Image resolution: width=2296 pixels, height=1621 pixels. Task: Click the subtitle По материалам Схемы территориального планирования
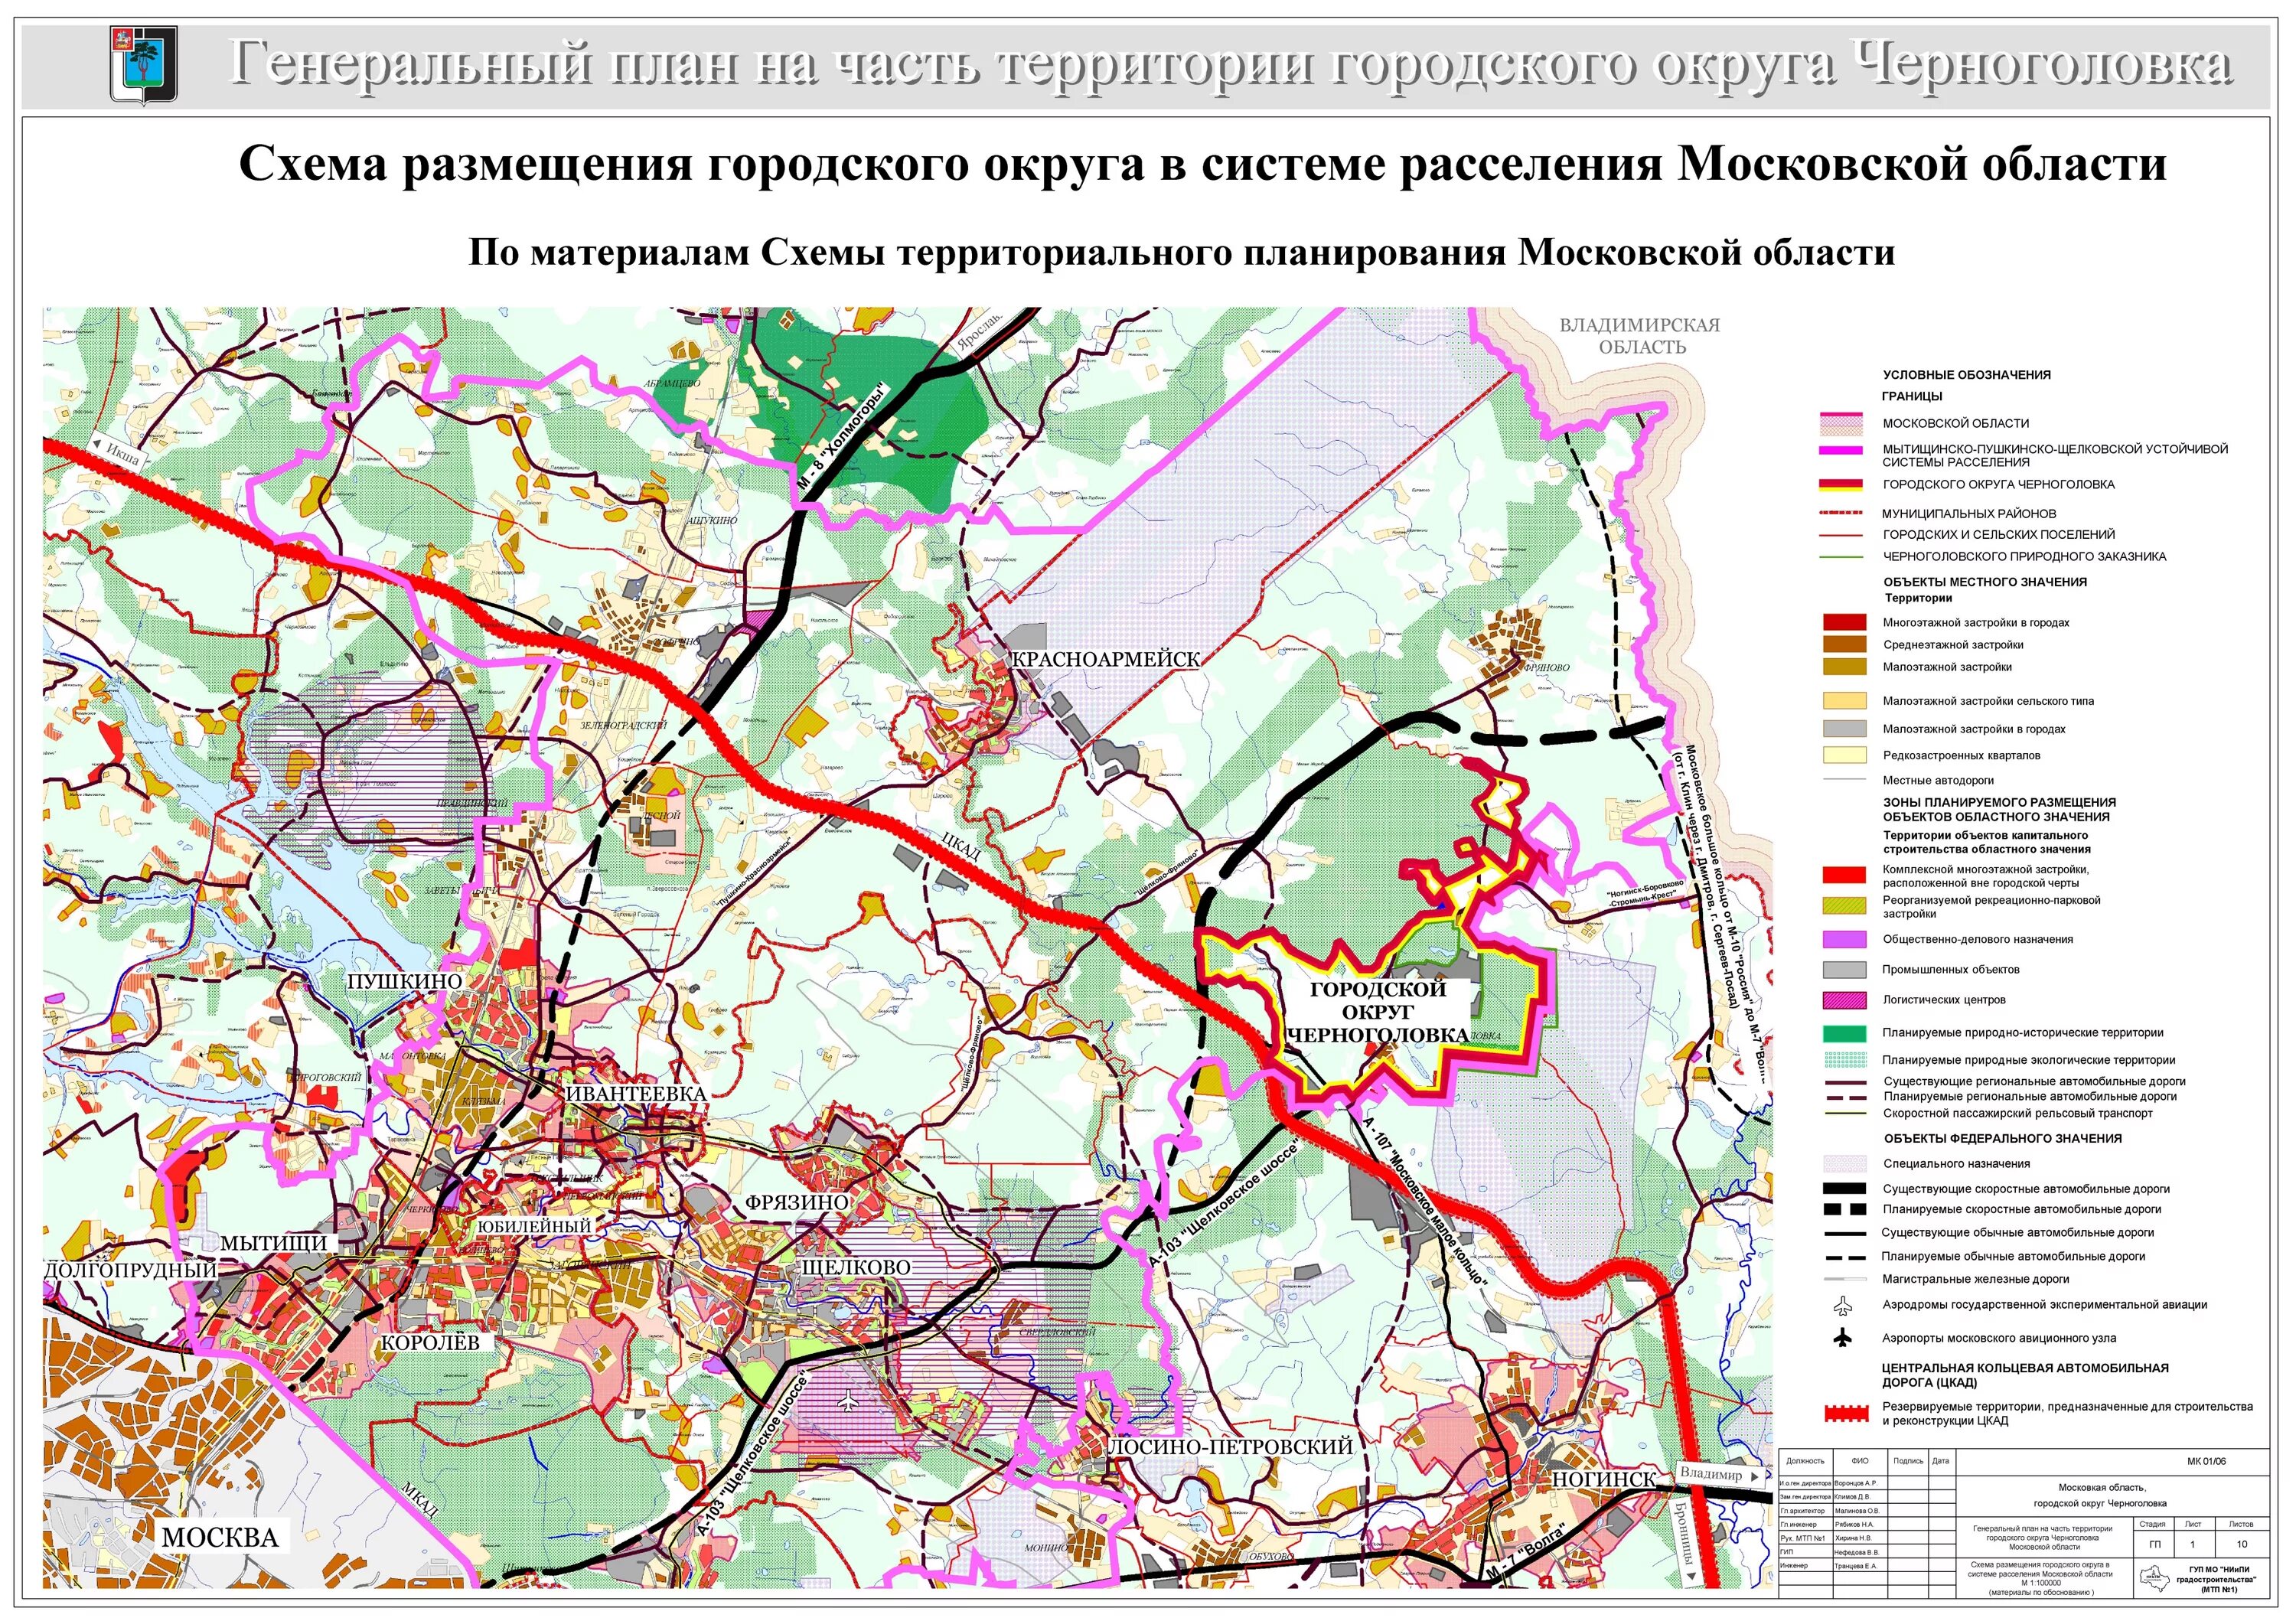[1182, 252]
